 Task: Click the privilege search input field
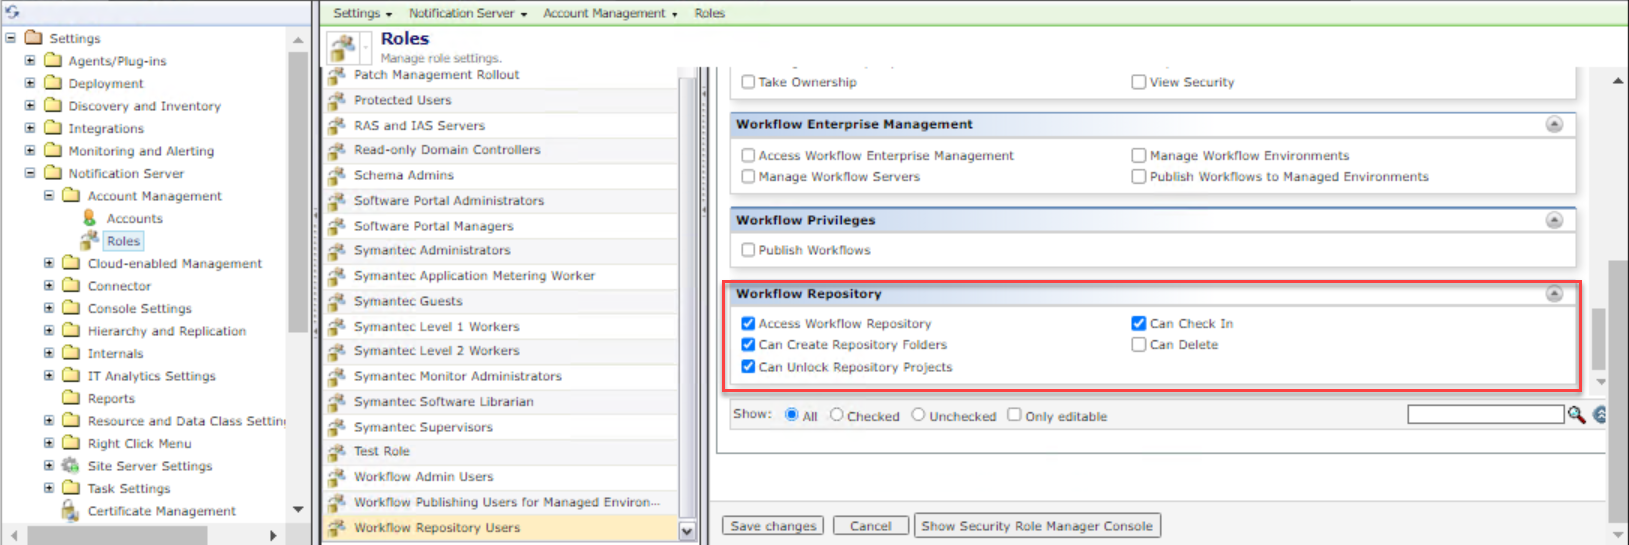(x=1485, y=415)
